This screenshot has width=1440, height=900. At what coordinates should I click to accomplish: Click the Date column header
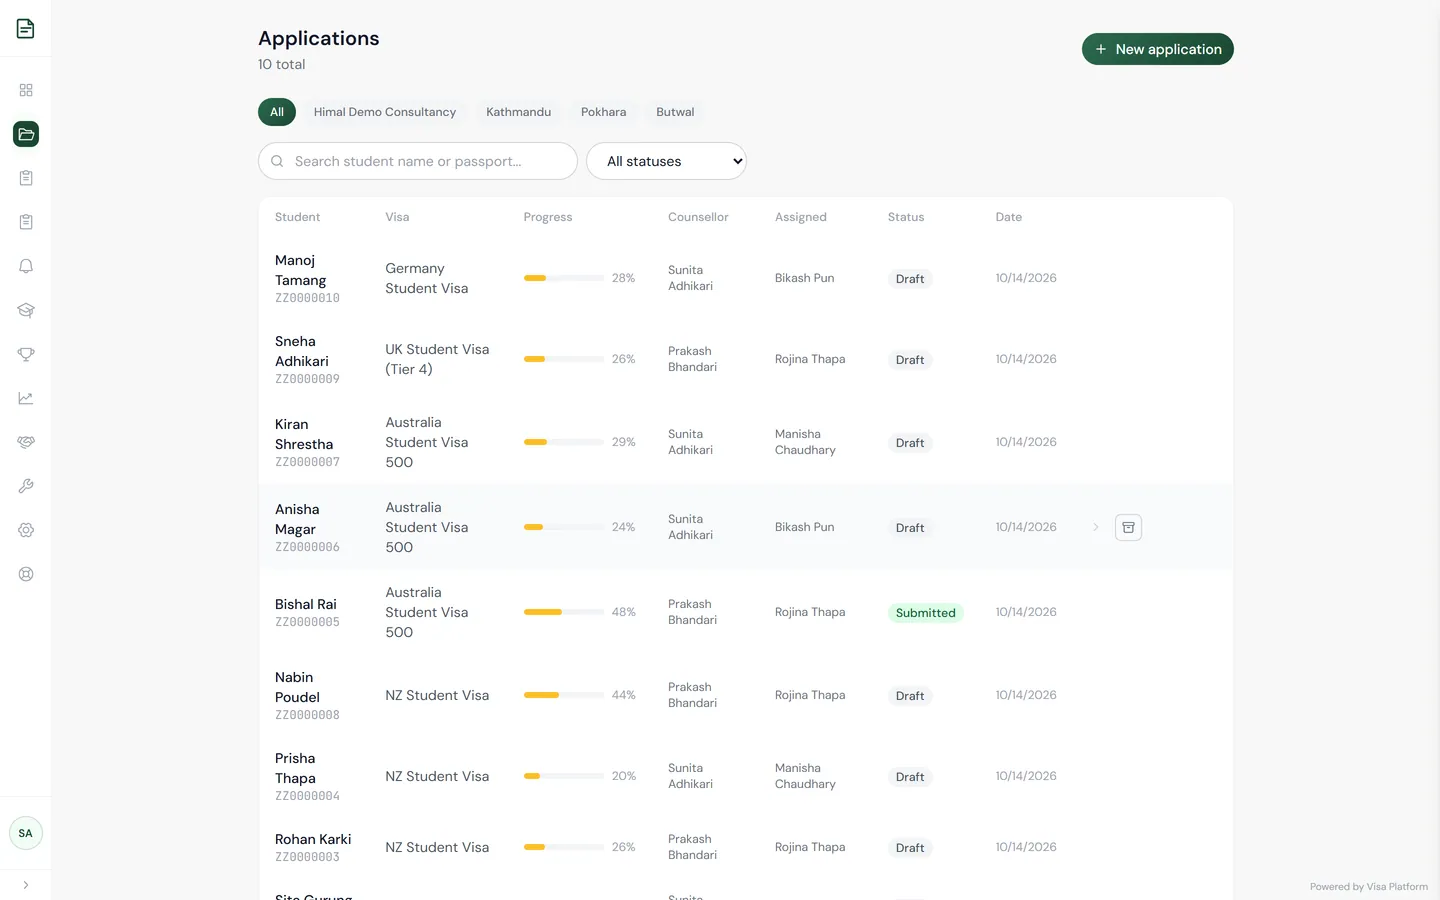point(1009,217)
